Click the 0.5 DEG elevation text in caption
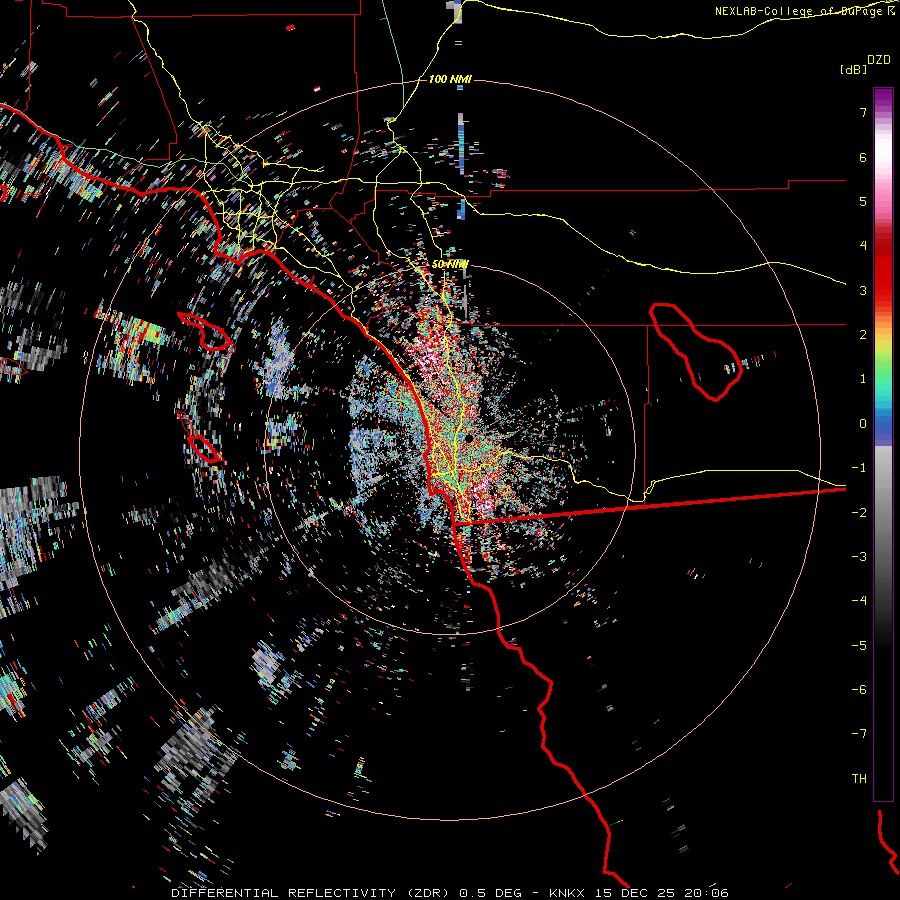The image size is (900, 900). [x=490, y=893]
